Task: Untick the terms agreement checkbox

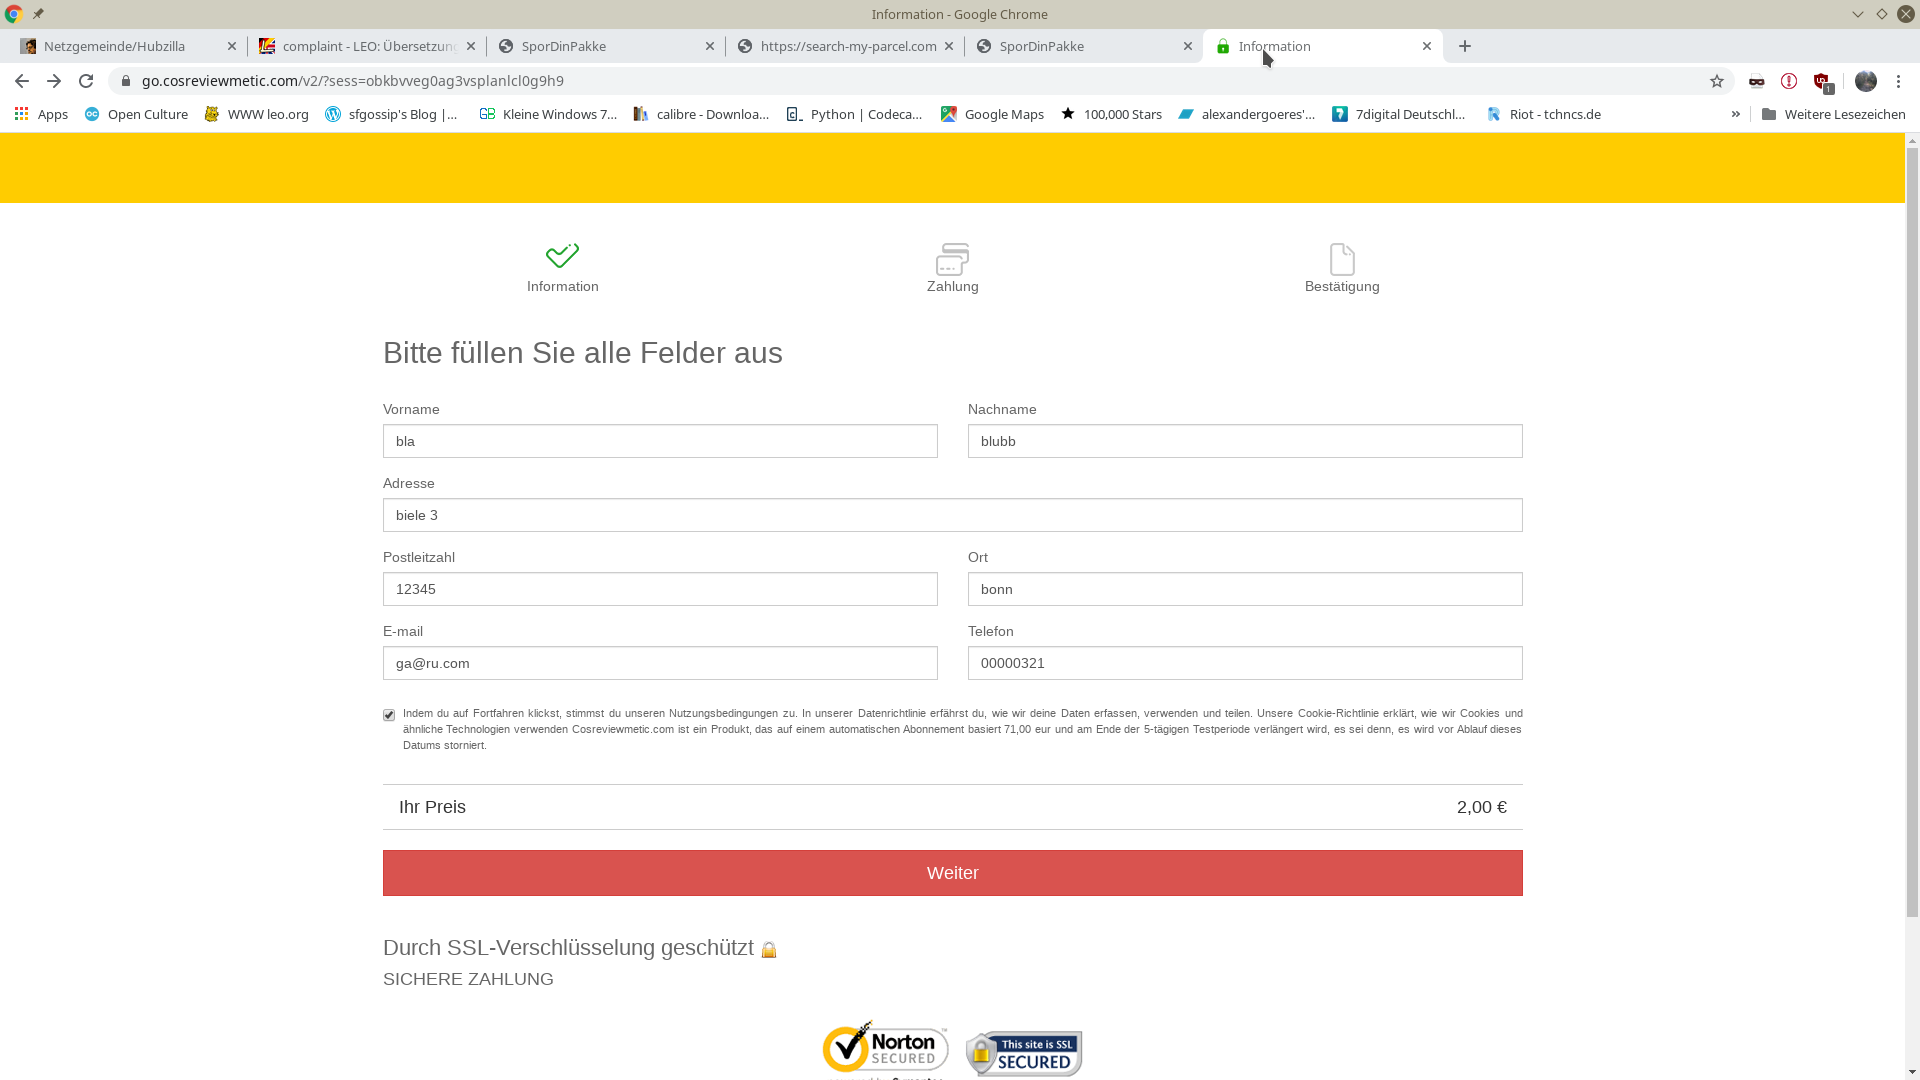Action: [x=389, y=715]
